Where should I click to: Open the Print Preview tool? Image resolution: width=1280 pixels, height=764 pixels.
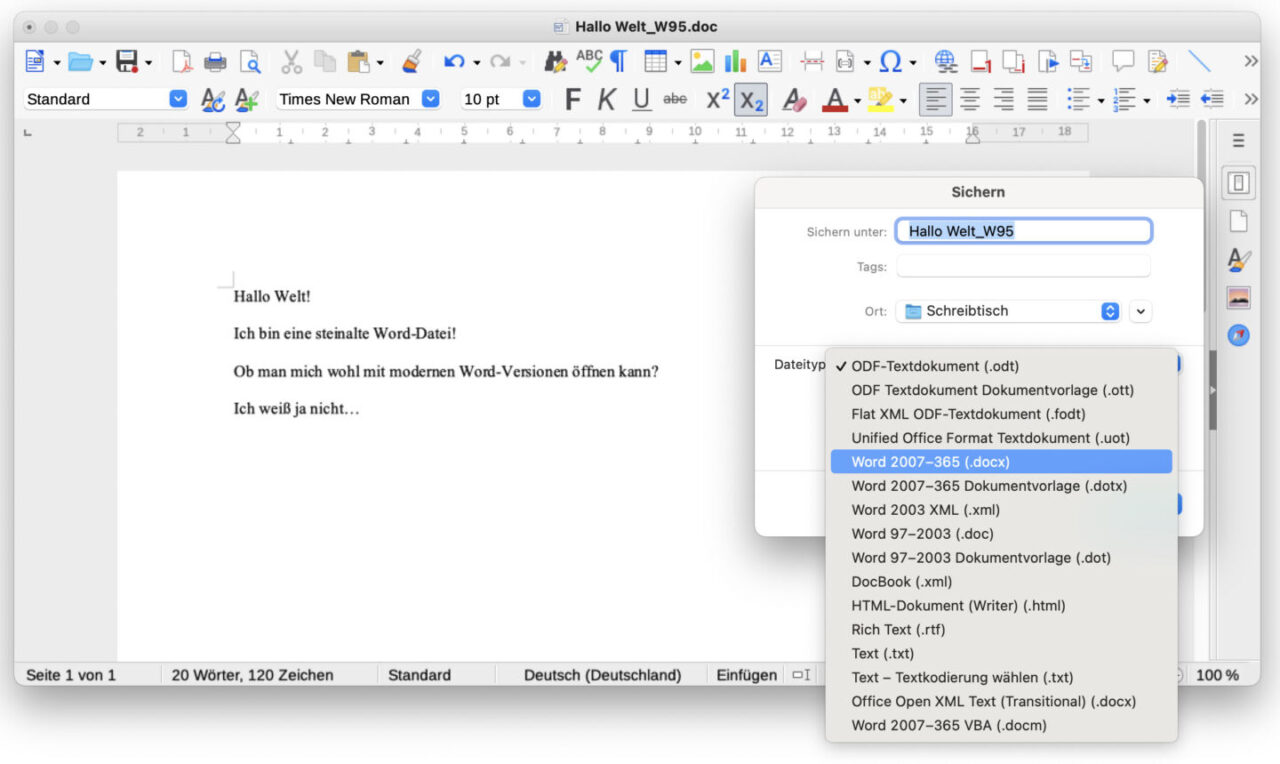[251, 61]
